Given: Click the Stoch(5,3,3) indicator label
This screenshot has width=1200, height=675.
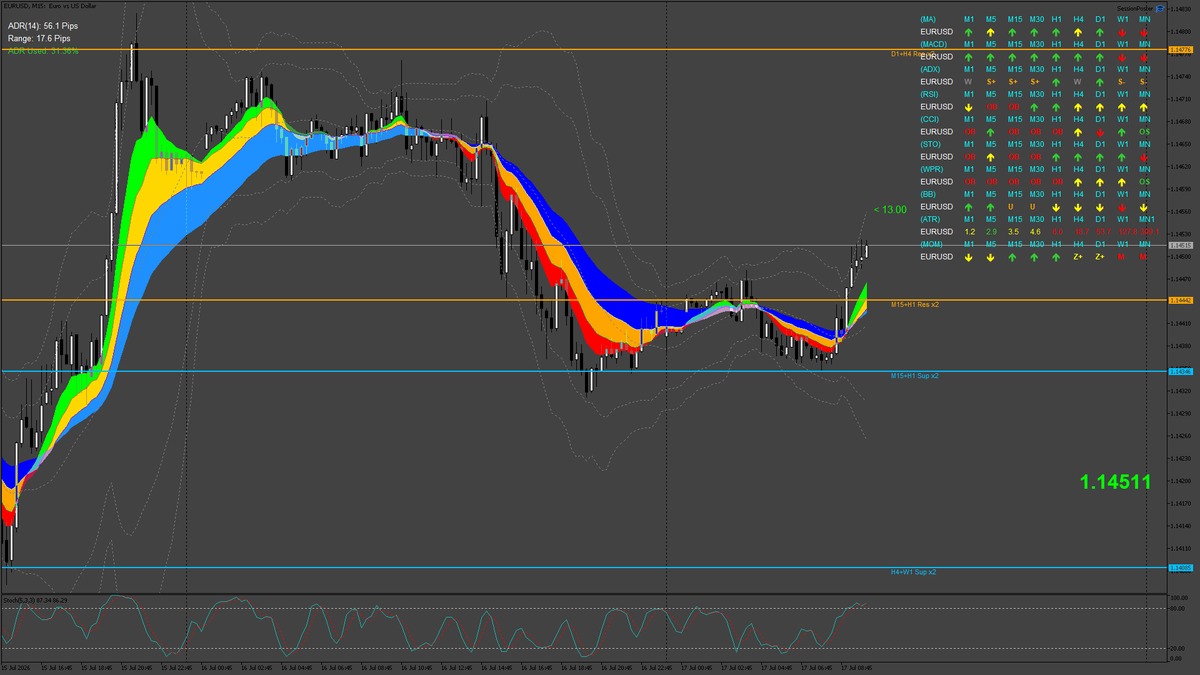Looking at the screenshot, I should (34, 599).
